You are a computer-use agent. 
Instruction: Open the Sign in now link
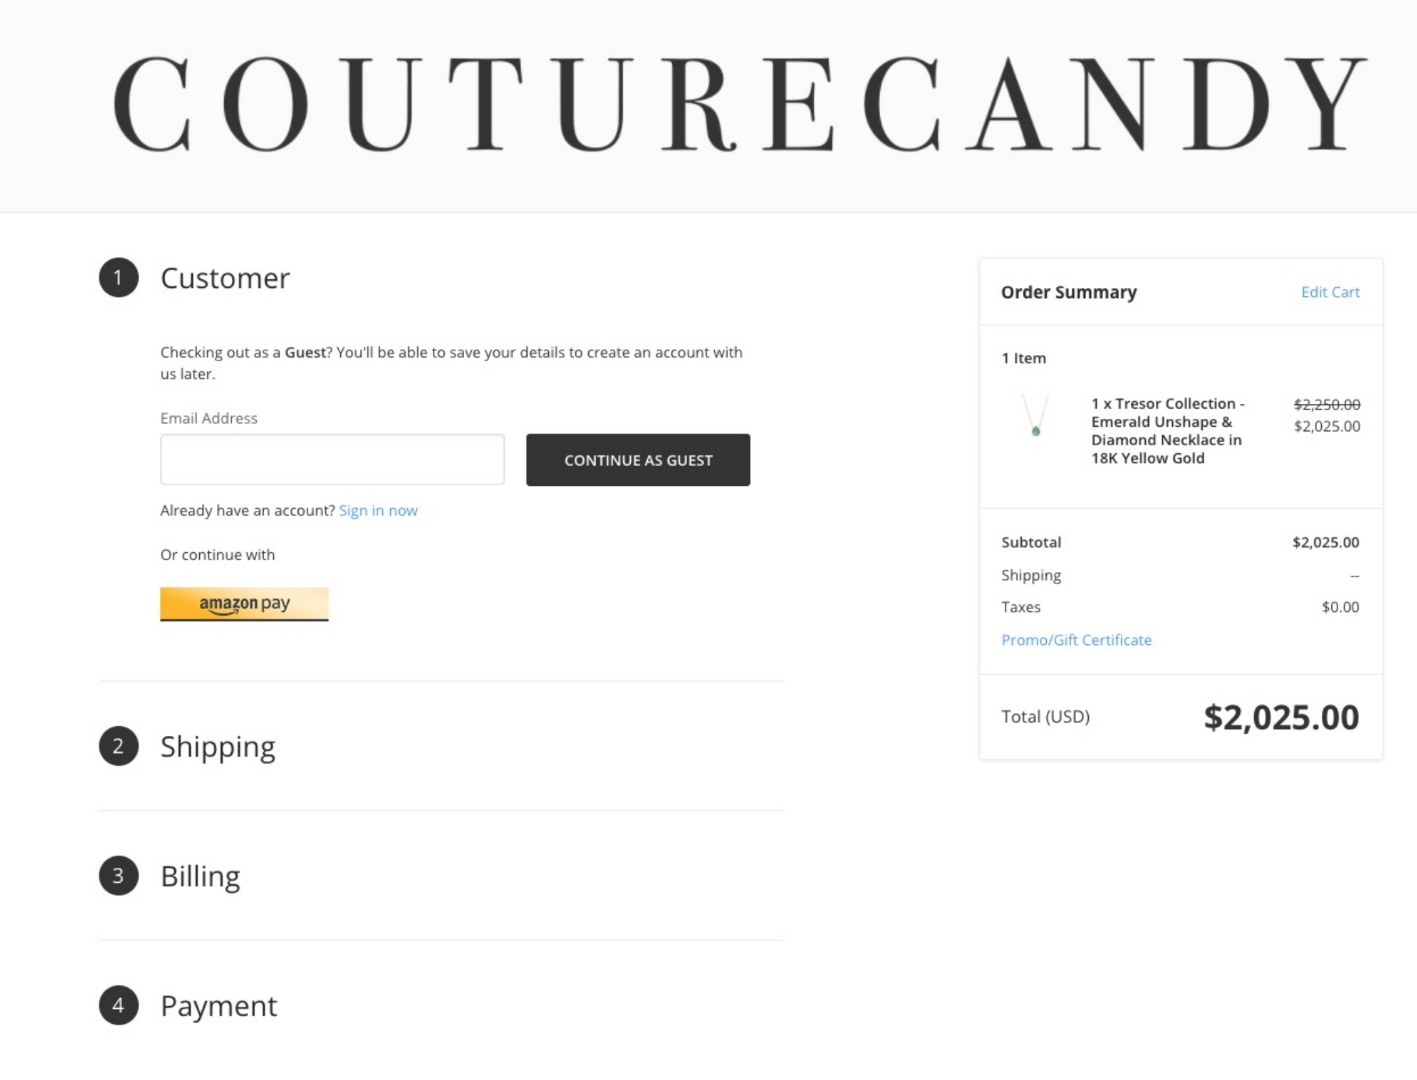(x=378, y=510)
